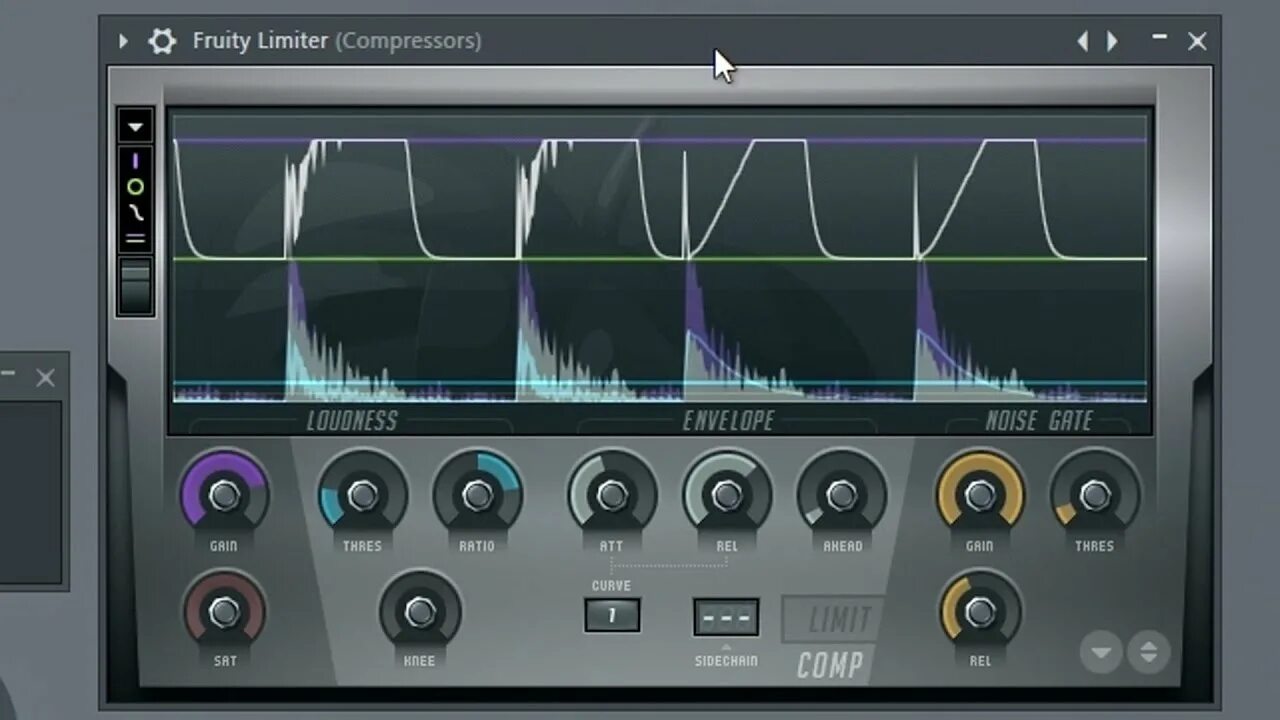
Task: Toggle the noise gate lines display icon
Action: point(134,238)
